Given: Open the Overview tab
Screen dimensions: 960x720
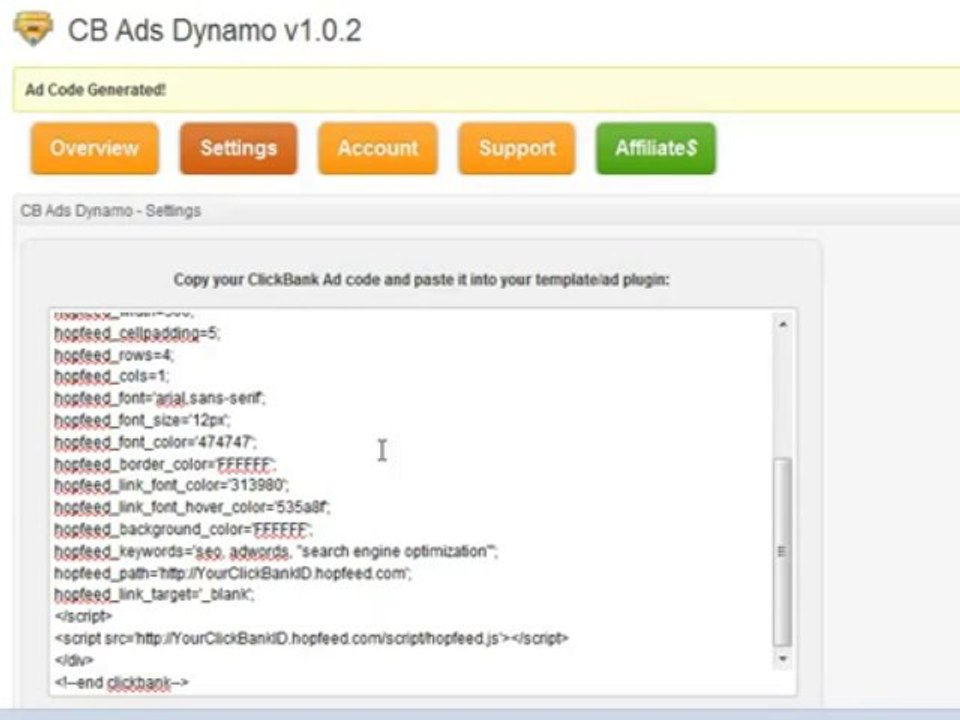Looking at the screenshot, I should pos(94,148).
